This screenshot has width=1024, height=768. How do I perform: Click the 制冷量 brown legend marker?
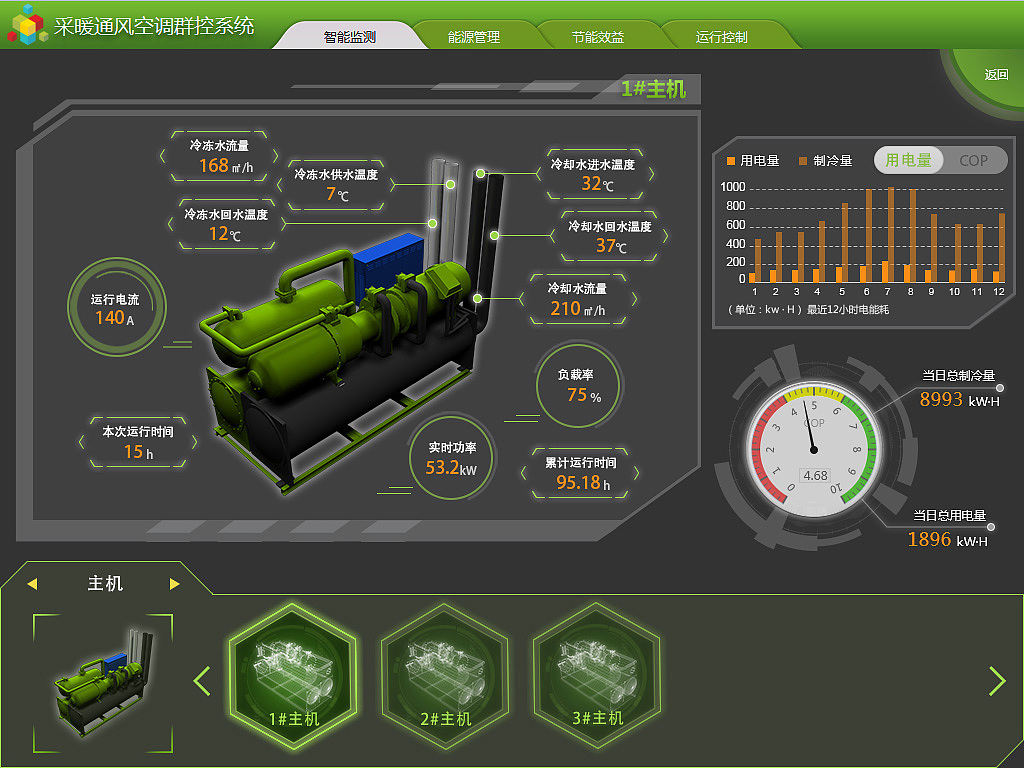(x=803, y=161)
